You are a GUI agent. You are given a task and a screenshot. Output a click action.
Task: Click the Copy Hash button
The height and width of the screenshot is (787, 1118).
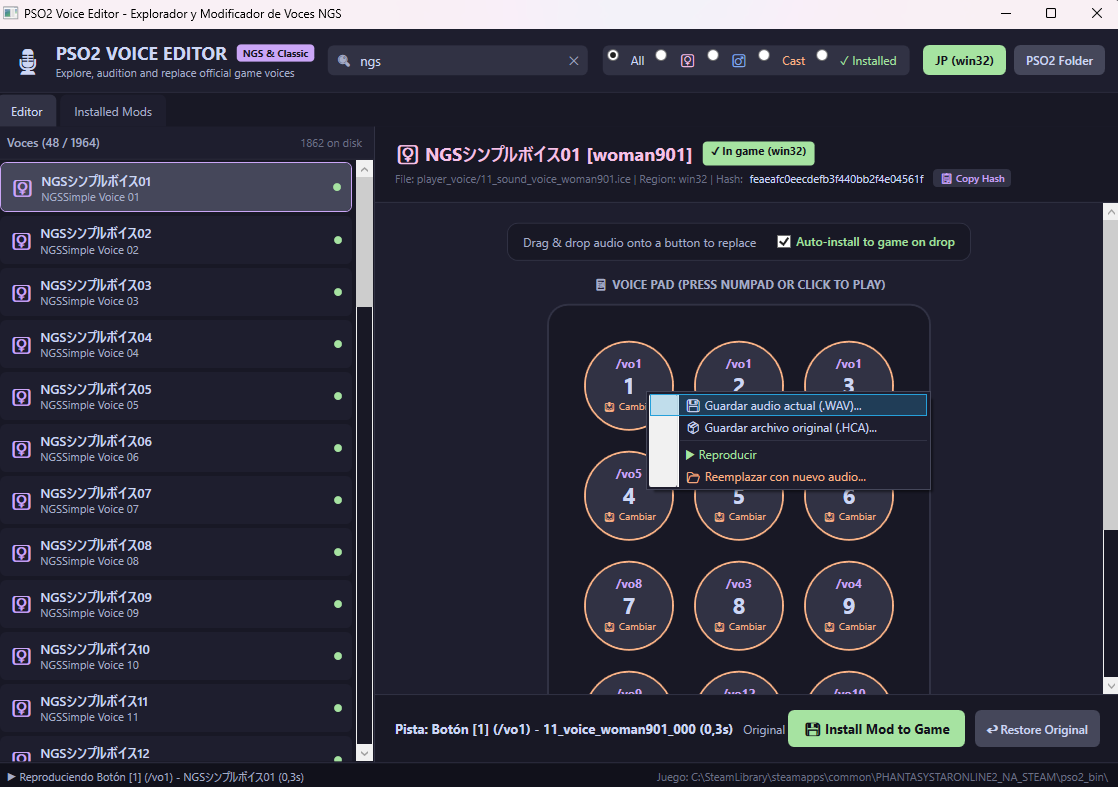972,179
